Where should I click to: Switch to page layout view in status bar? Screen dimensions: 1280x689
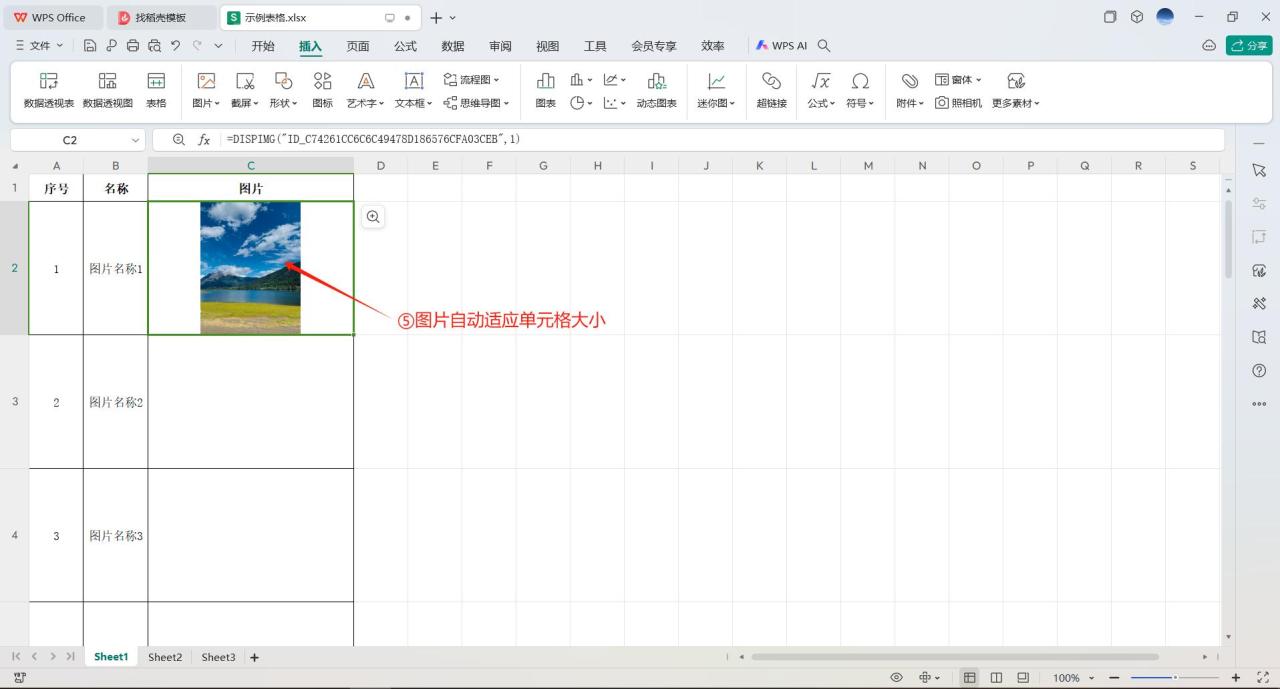[1023, 677]
